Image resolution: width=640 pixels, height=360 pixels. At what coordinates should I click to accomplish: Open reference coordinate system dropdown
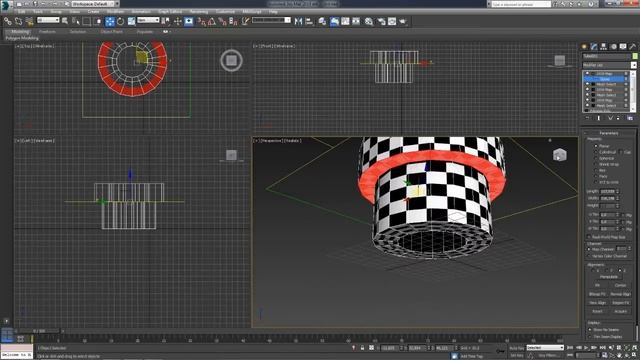[x=148, y=20]
